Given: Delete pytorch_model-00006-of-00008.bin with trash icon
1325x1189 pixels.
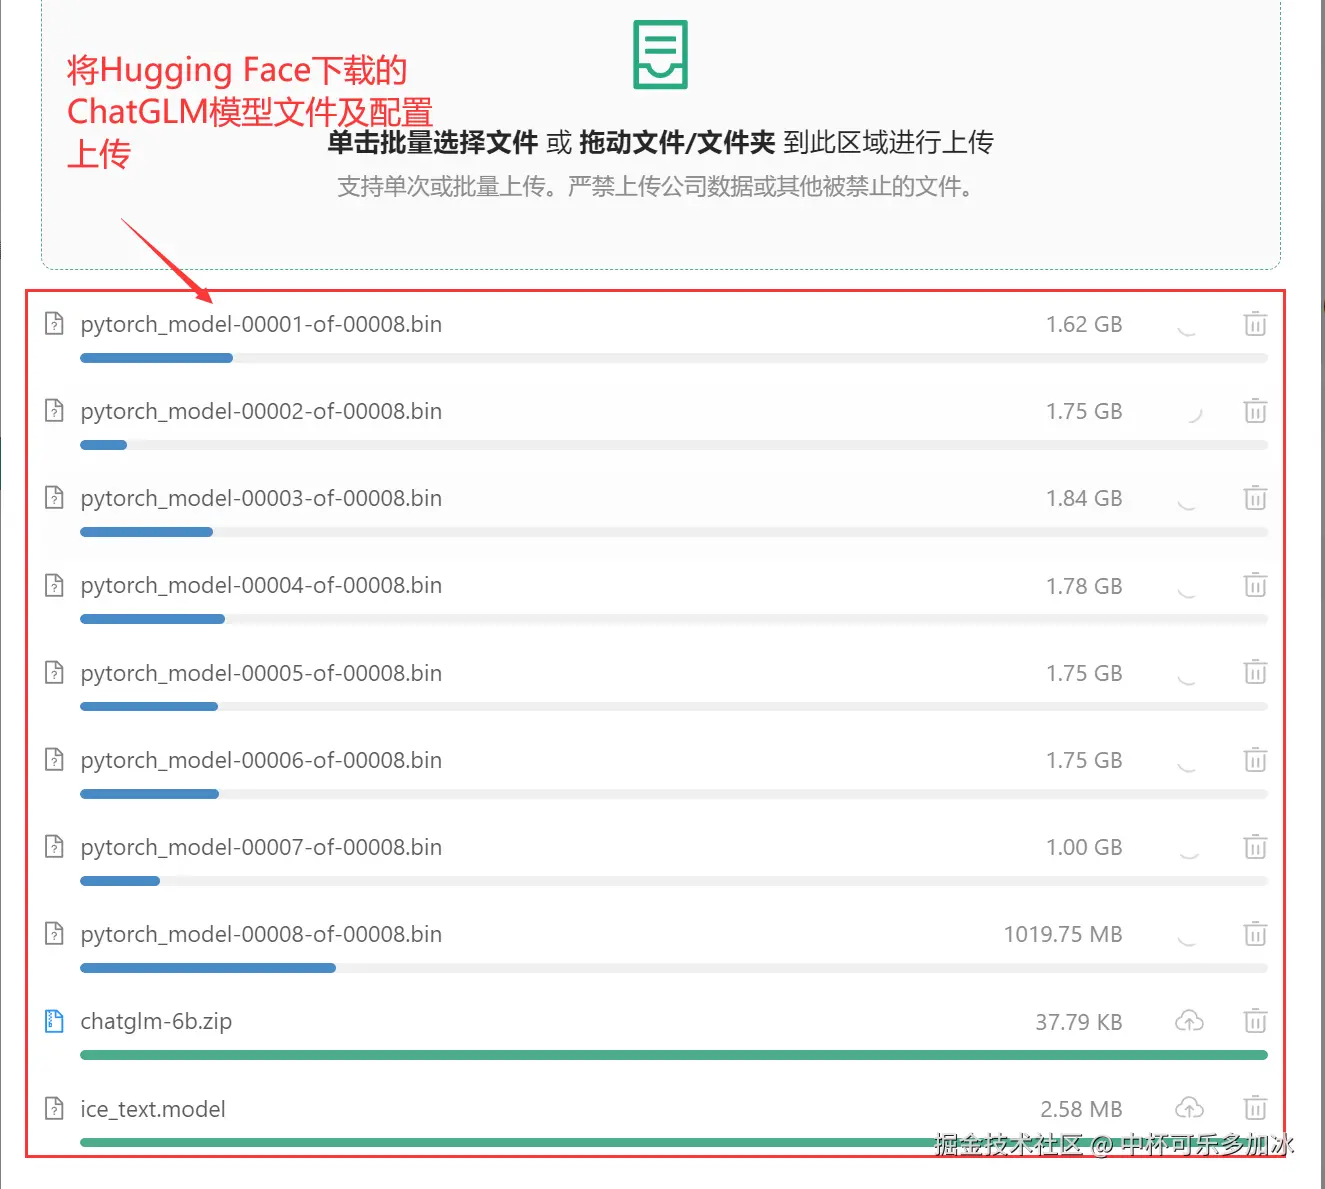Looking at the screenshot, I should [1255, 760].
